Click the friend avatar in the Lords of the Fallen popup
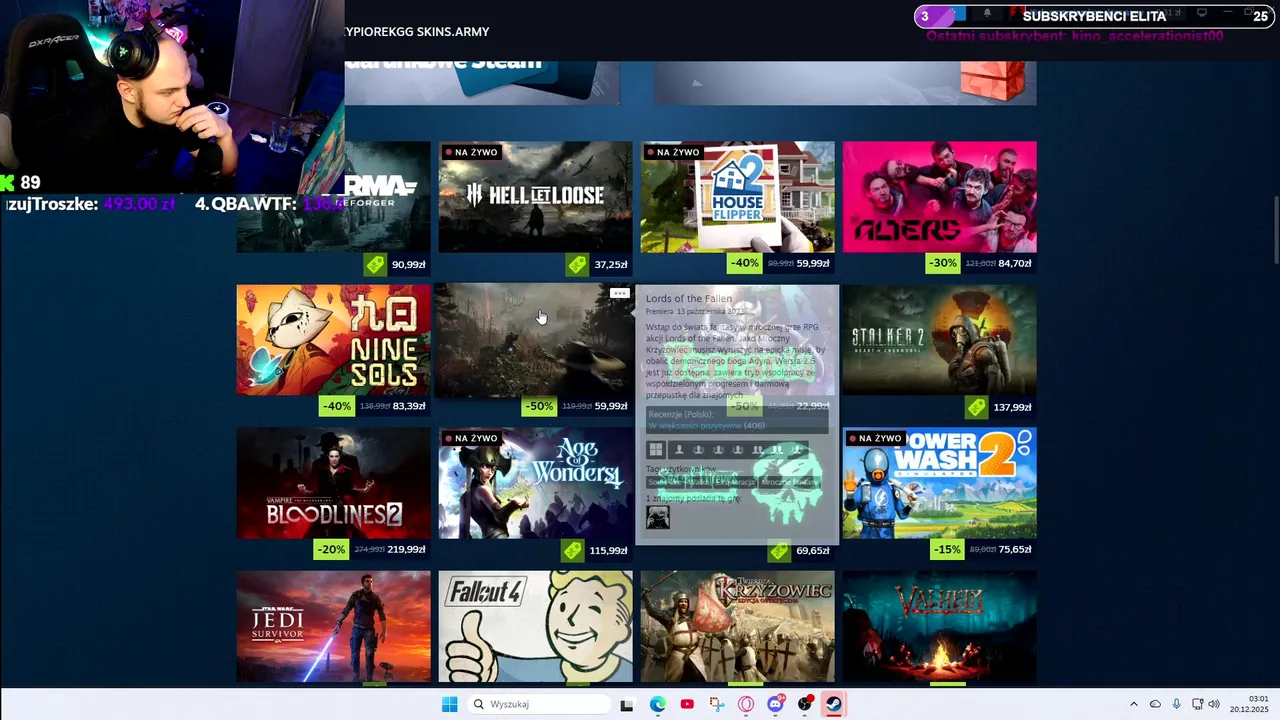Screen dimensions: 1280x720 658,517
